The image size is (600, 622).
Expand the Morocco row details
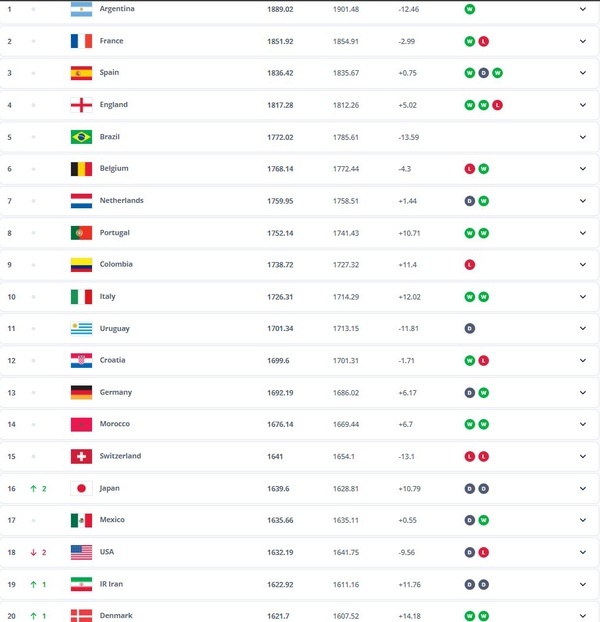[583, 424]
